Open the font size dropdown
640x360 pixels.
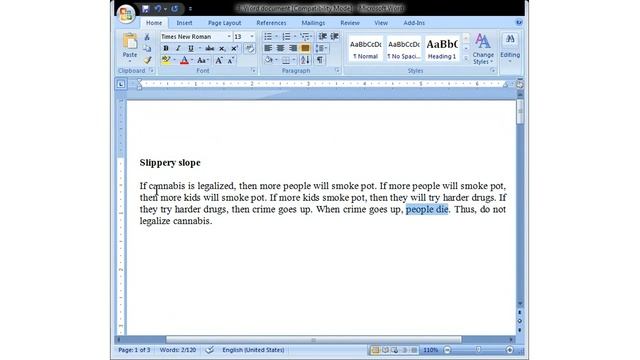[251, 37]
